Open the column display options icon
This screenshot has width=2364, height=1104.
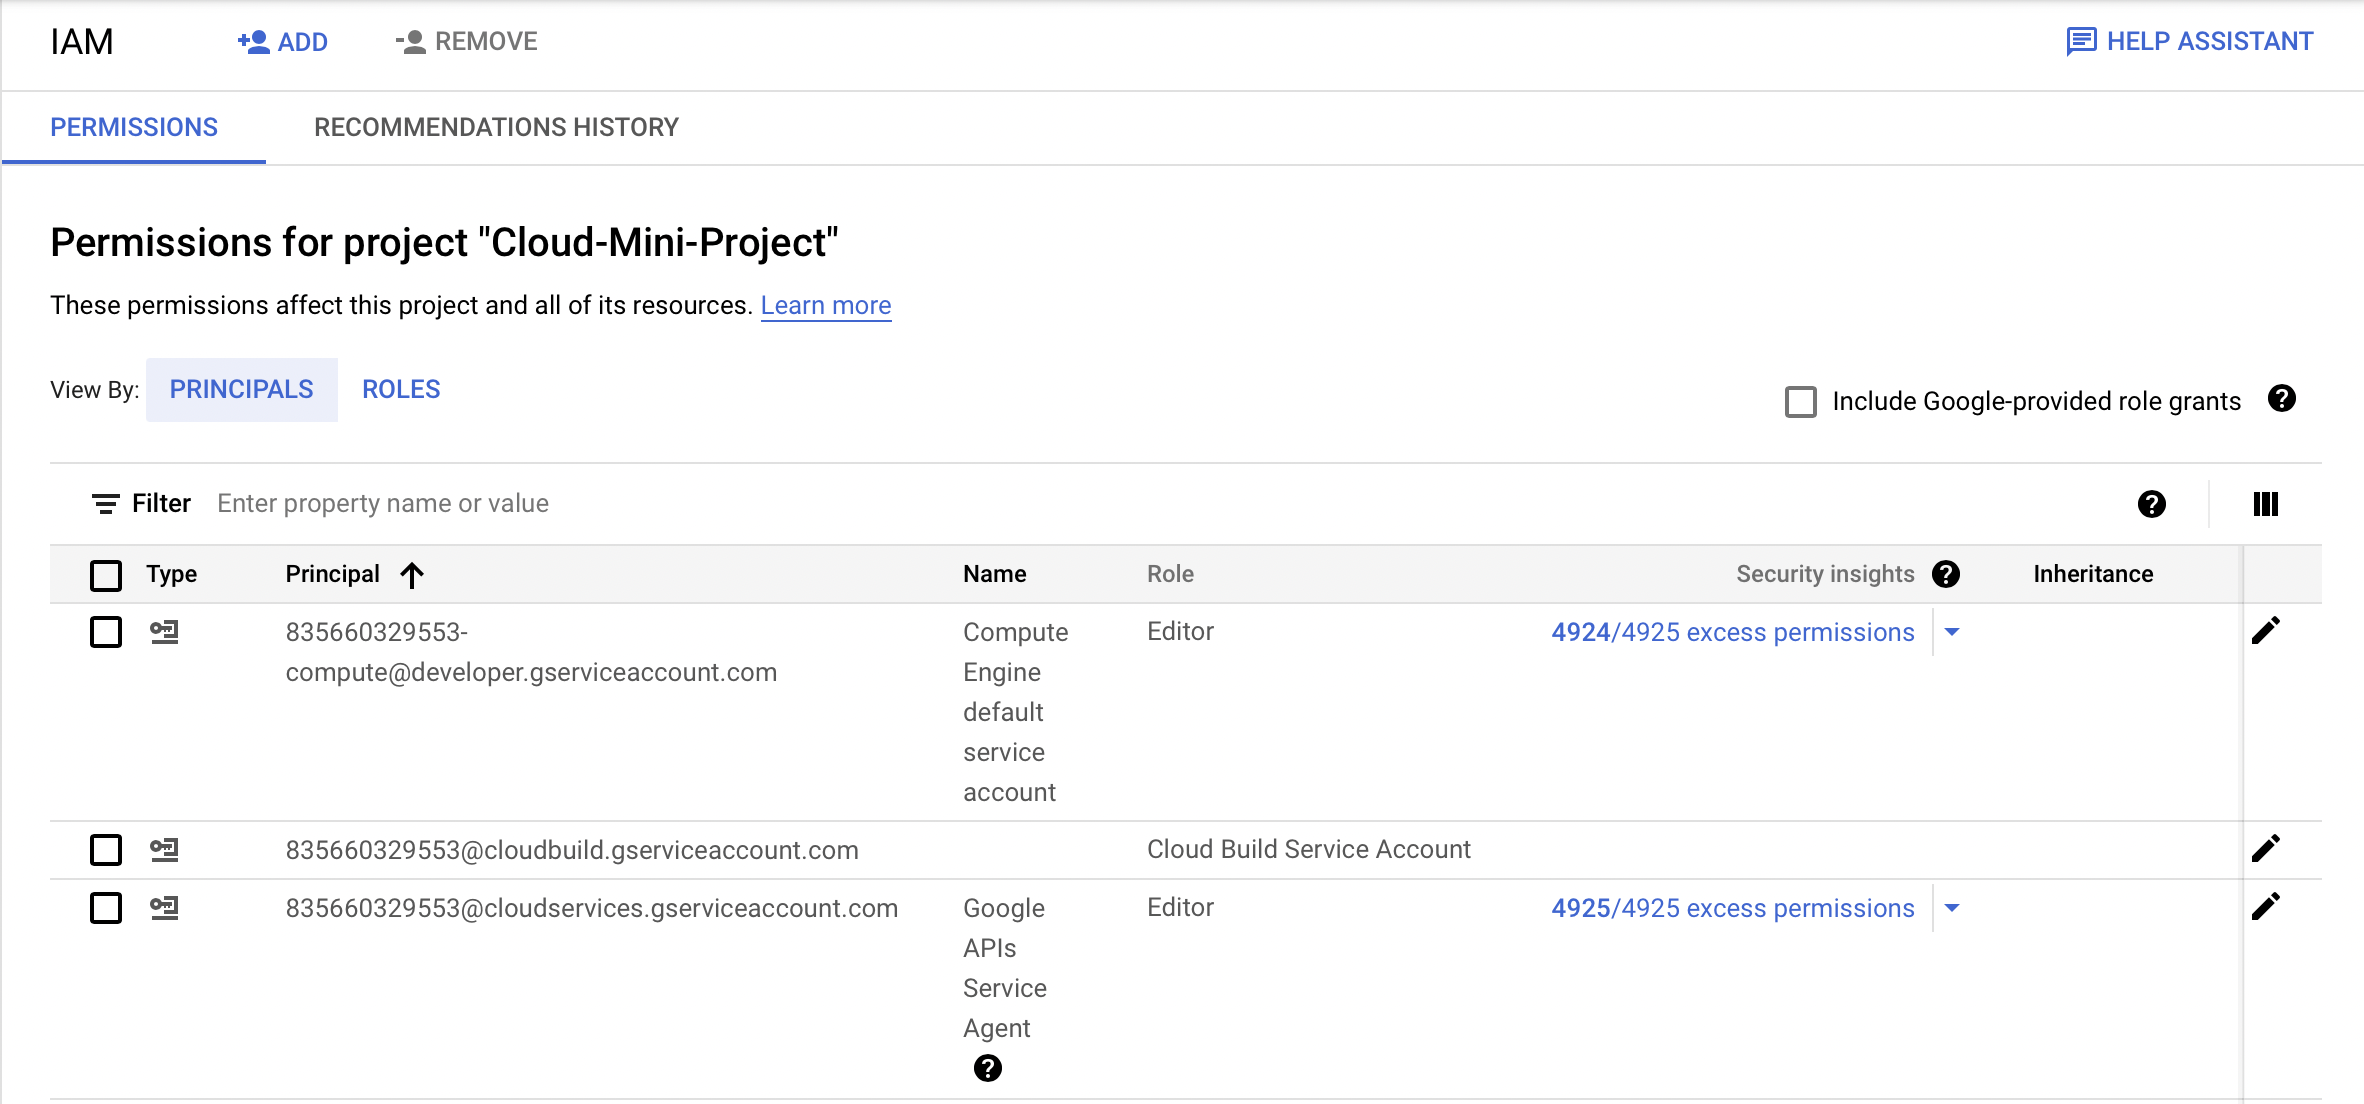[x=2265, y=504]
